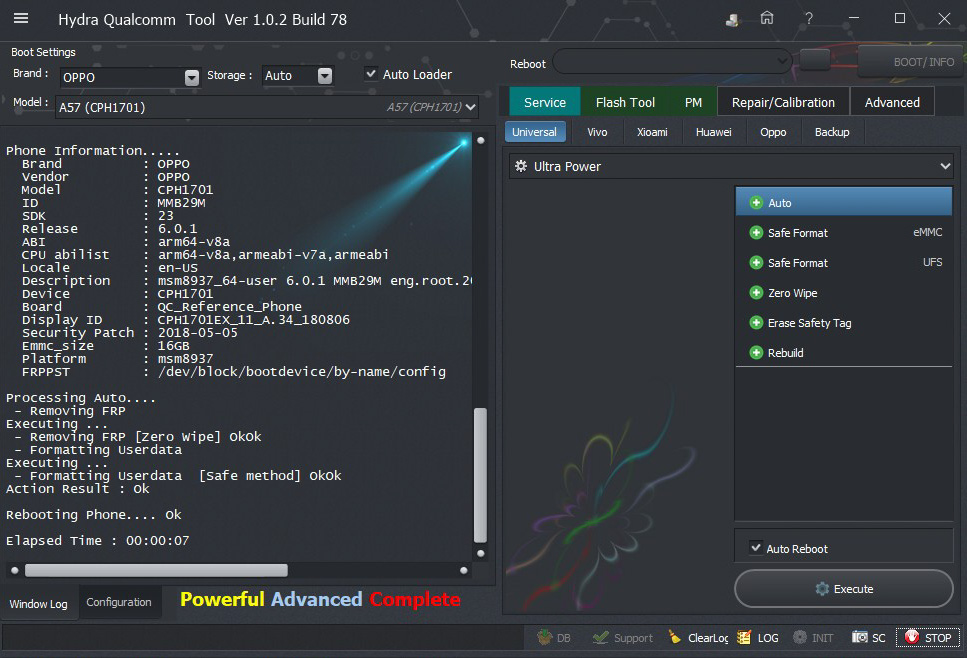The width and height of the screenshot is (967, 658).
Task: Click the scroll-up dot atop log scrollbar
Action: [480, 141]
